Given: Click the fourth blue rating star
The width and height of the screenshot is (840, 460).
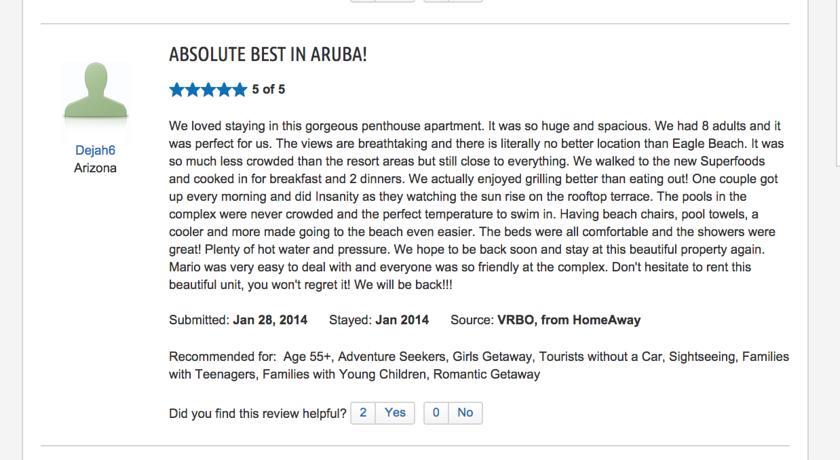Looking at the screenshot, I should pyautogui.click(x=224, y=90).
